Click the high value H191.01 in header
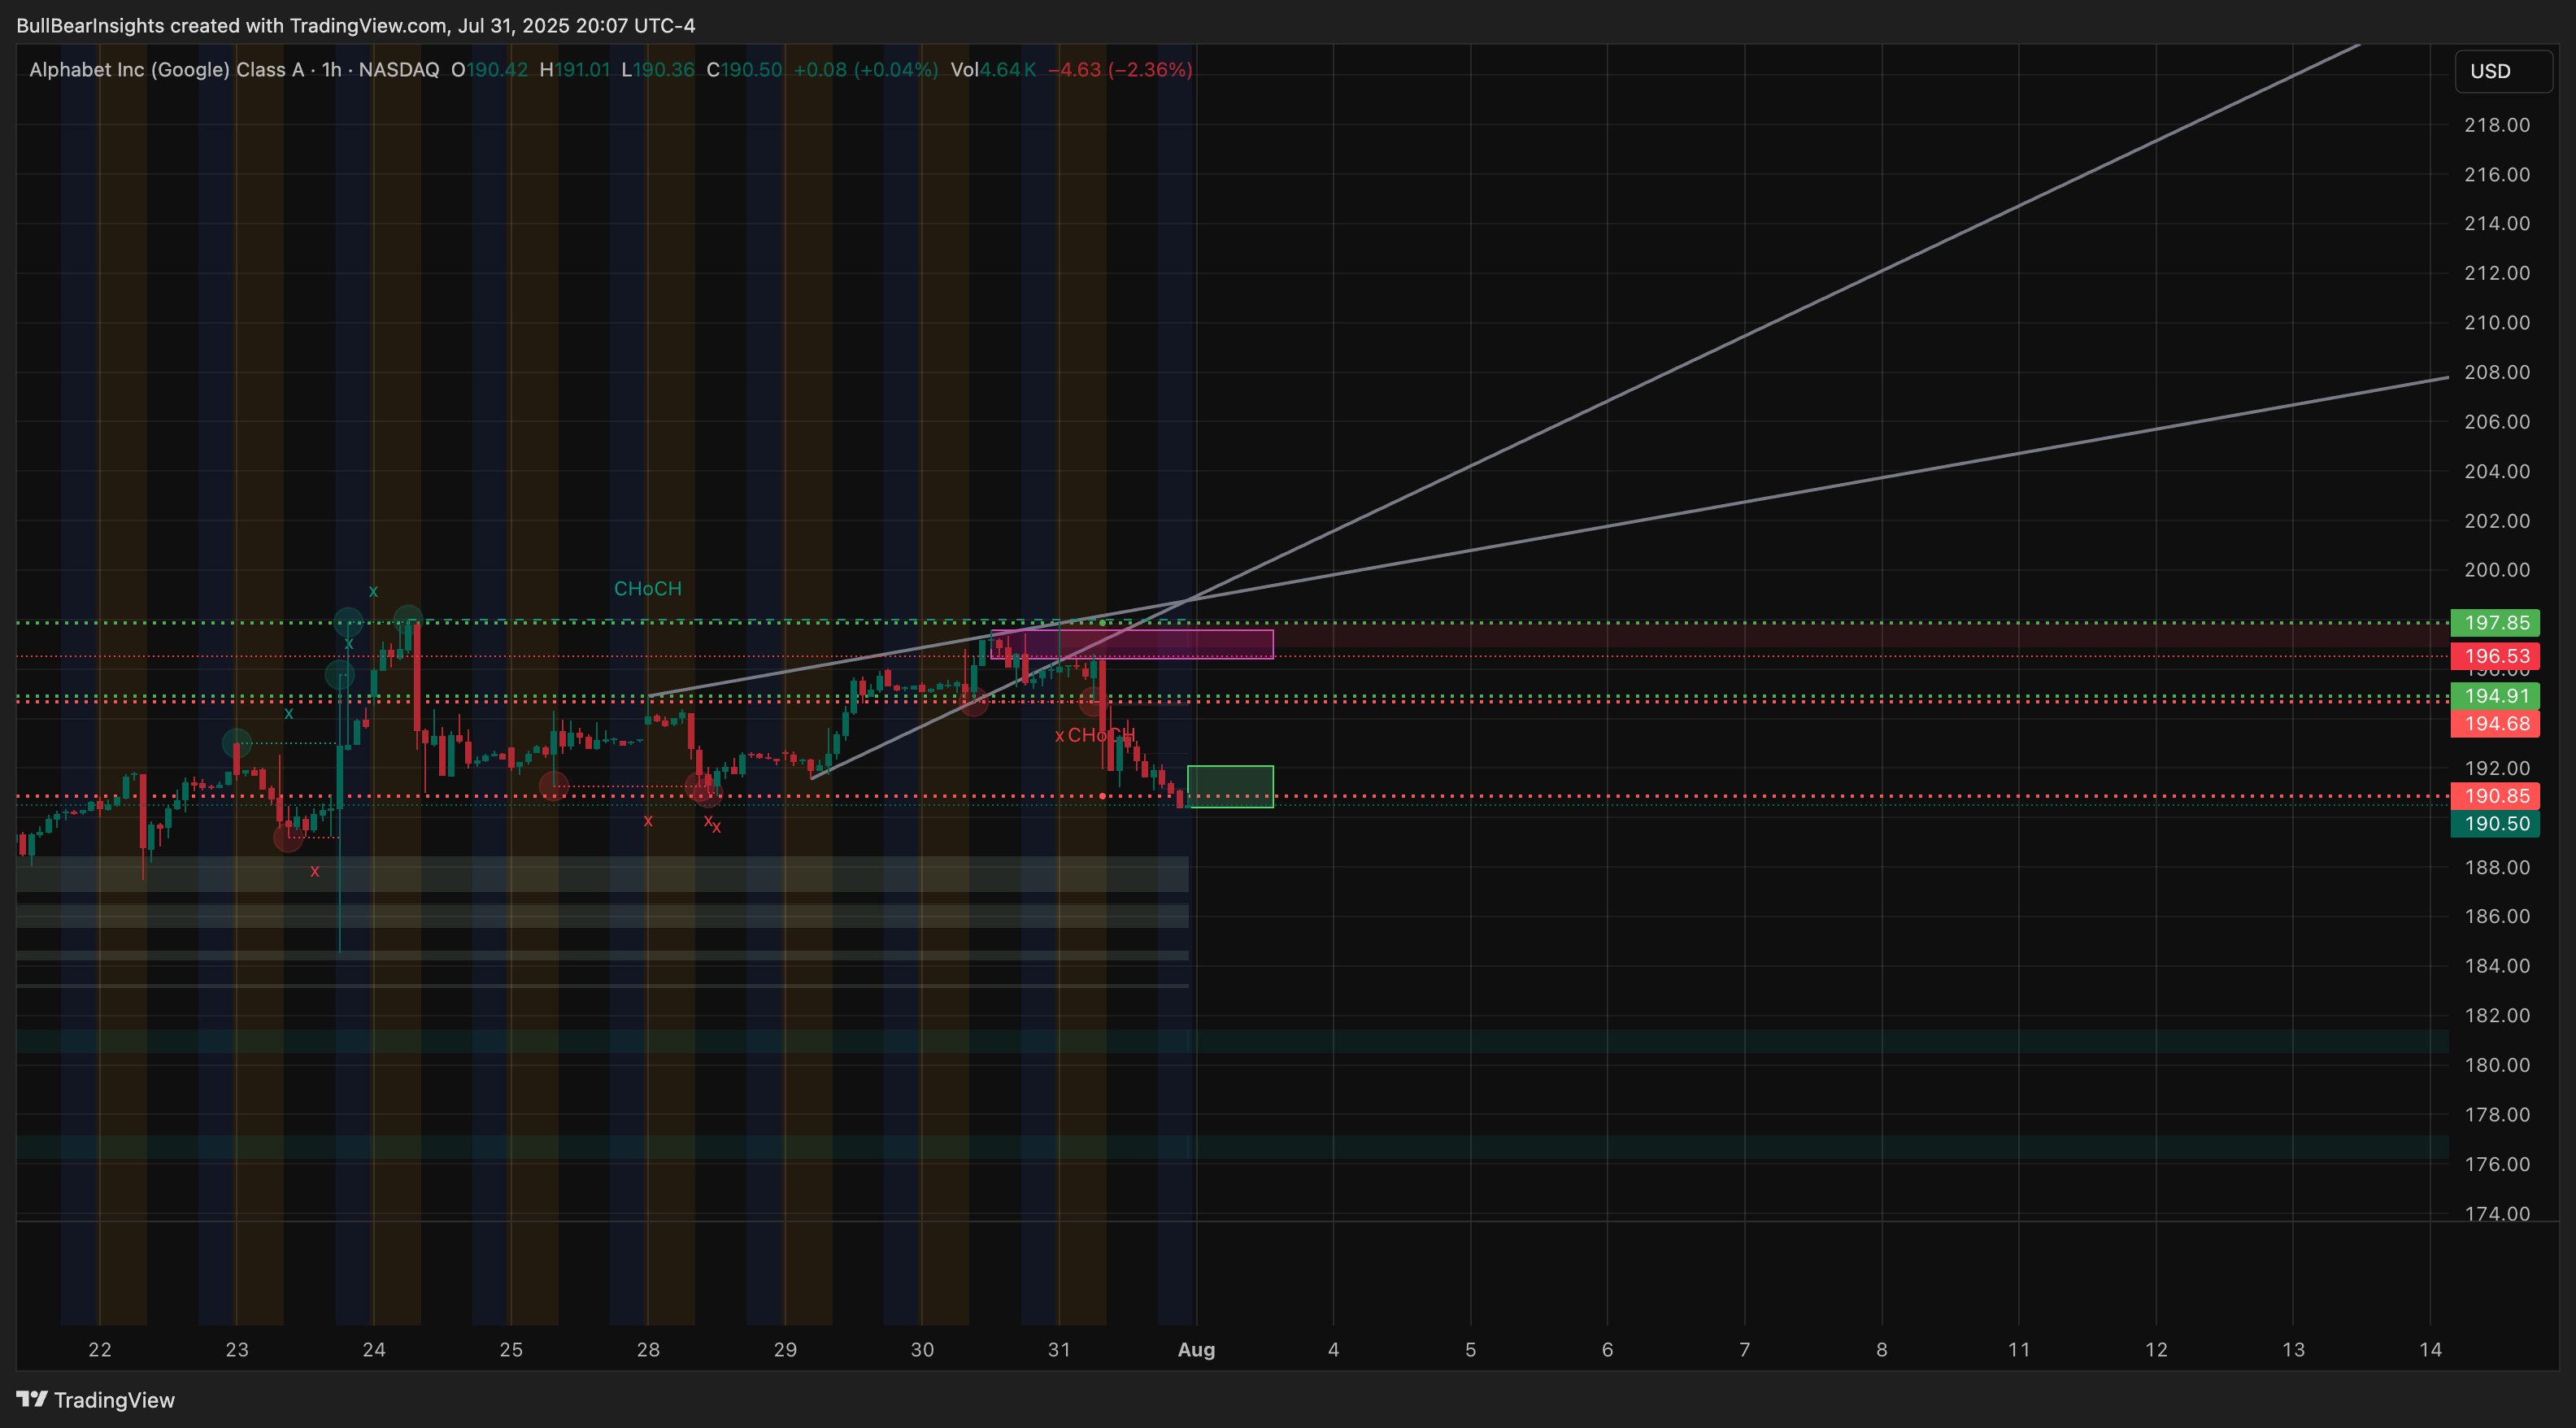Screen dimensions: 2576x1428 click(x=574, y=70)
